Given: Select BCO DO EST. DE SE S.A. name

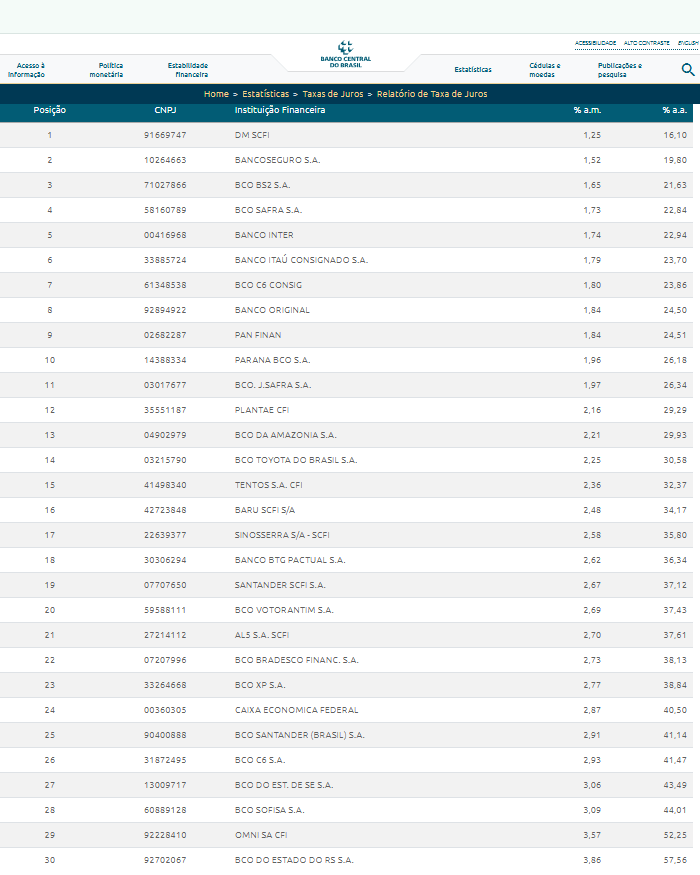Looking at the screenshot, I should 284,785.
